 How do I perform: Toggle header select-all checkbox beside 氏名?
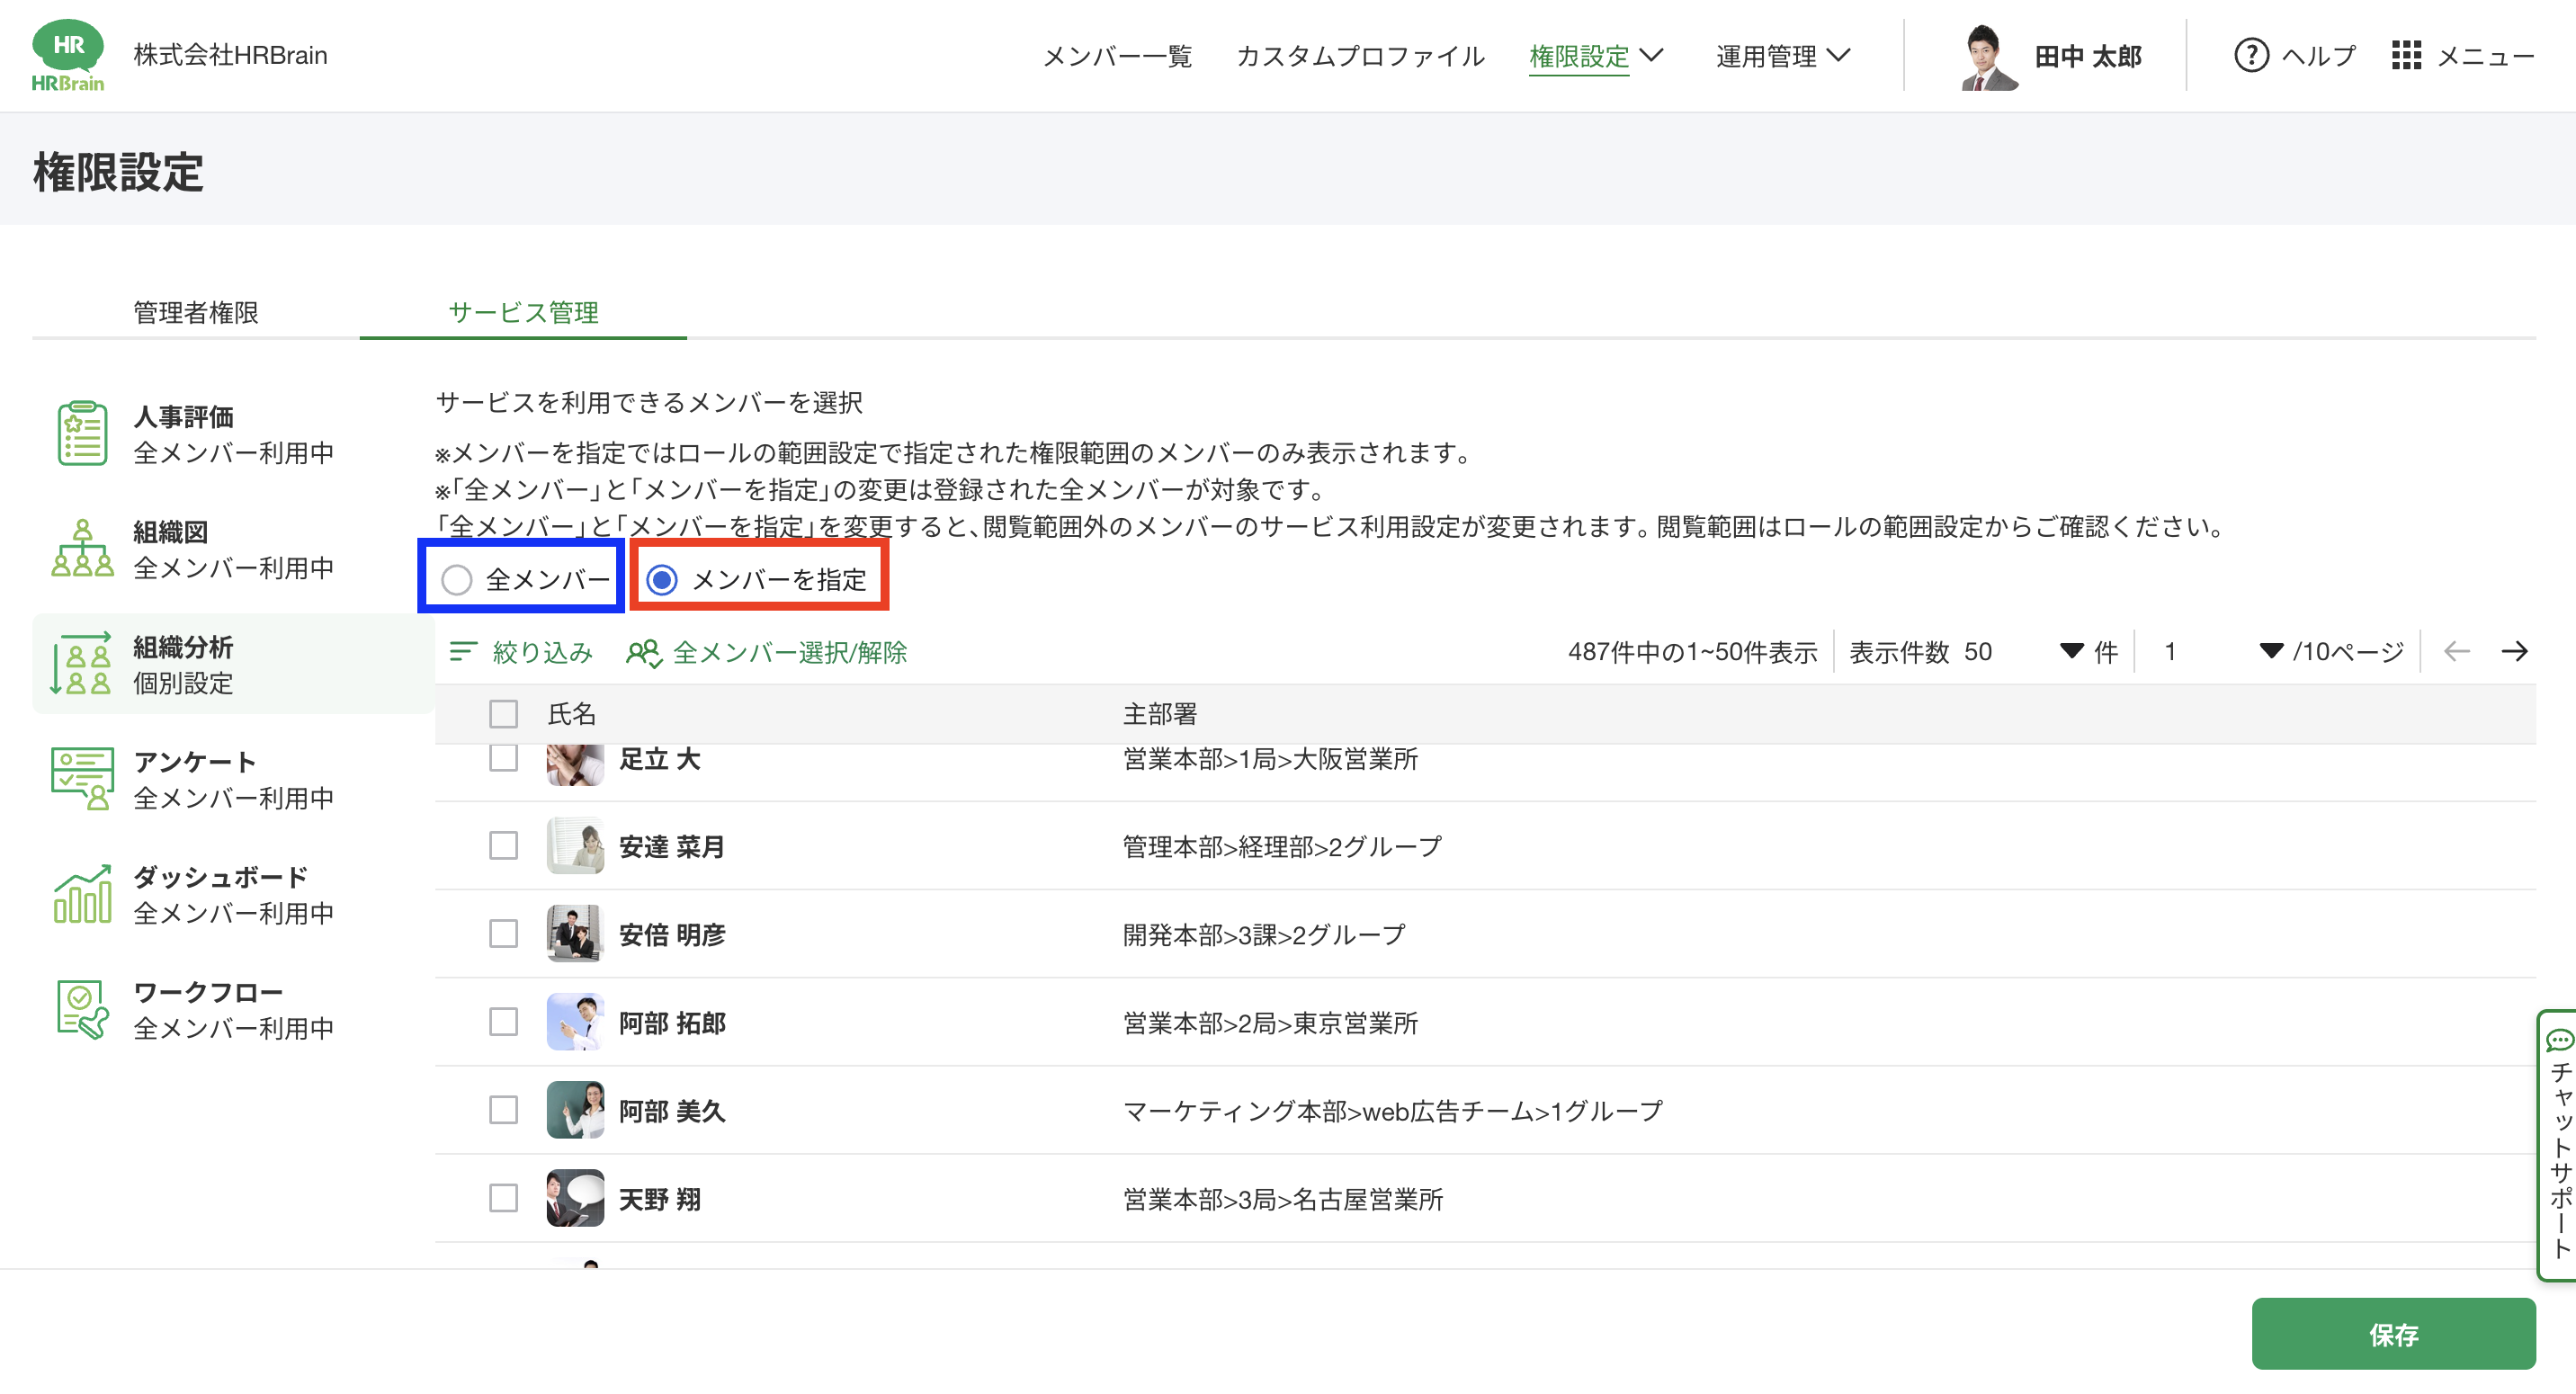tap(503, 714)
